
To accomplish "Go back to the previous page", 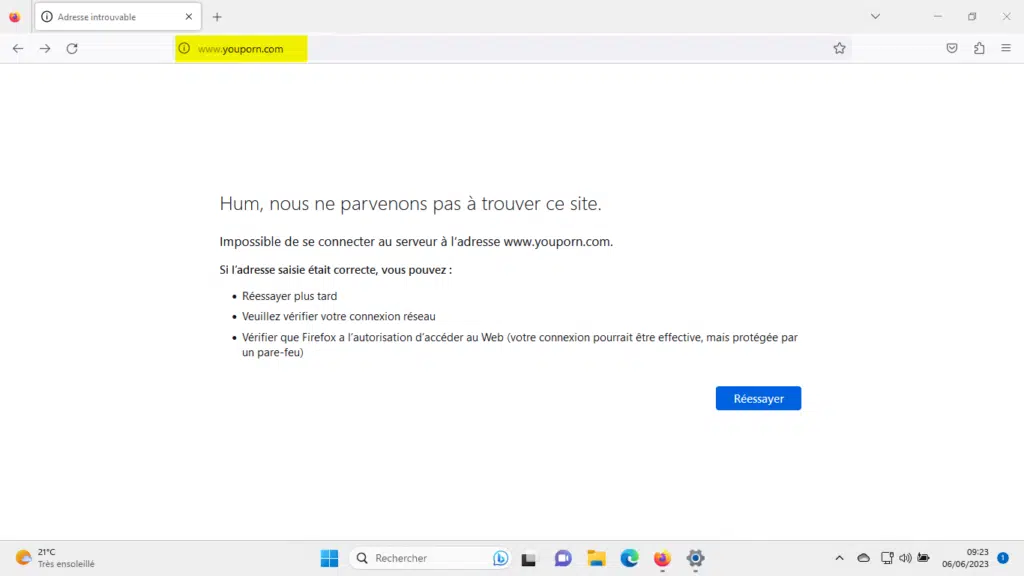I will [x=18, y=48].
